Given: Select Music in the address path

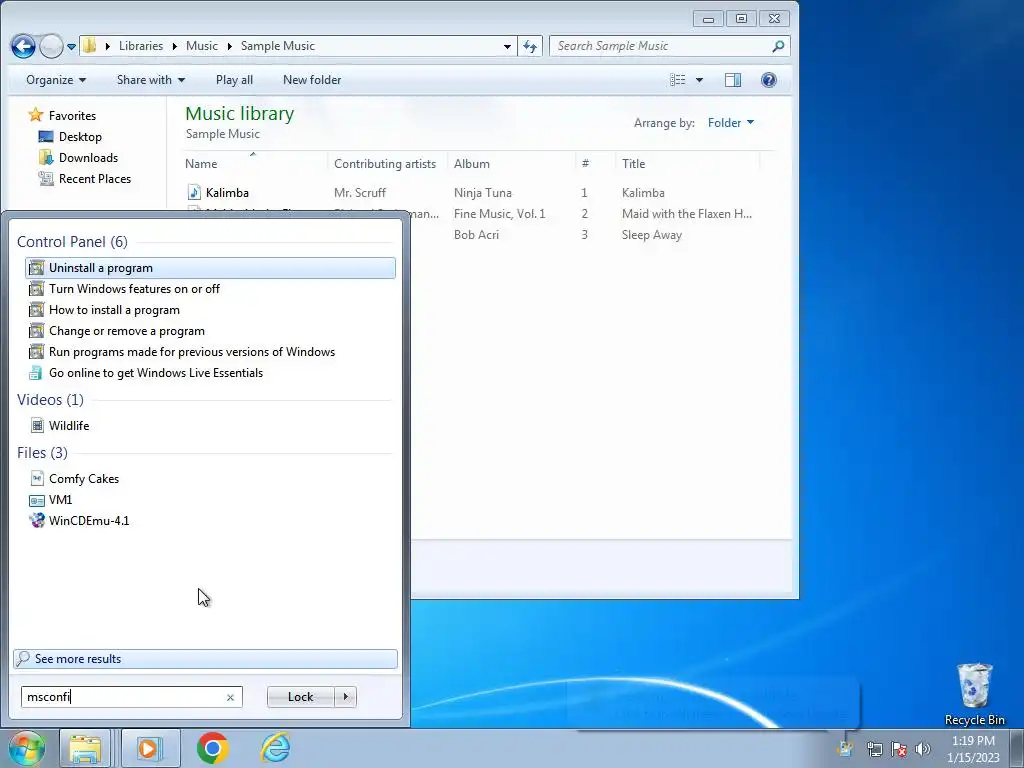Looking at the screenshot, I should (x=202, y=46).
